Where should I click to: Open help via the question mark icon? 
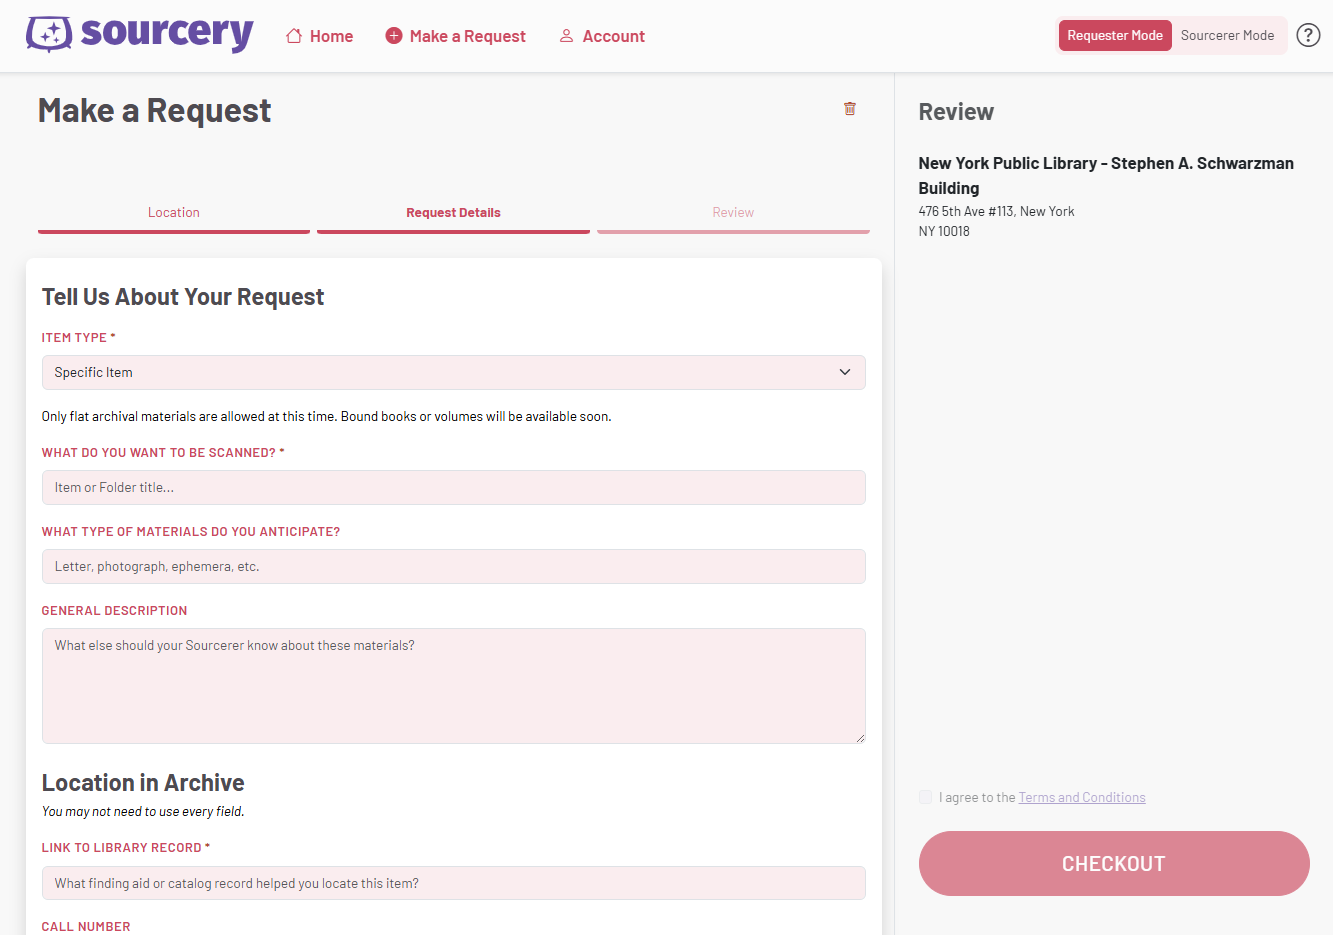coord(1308,34)
